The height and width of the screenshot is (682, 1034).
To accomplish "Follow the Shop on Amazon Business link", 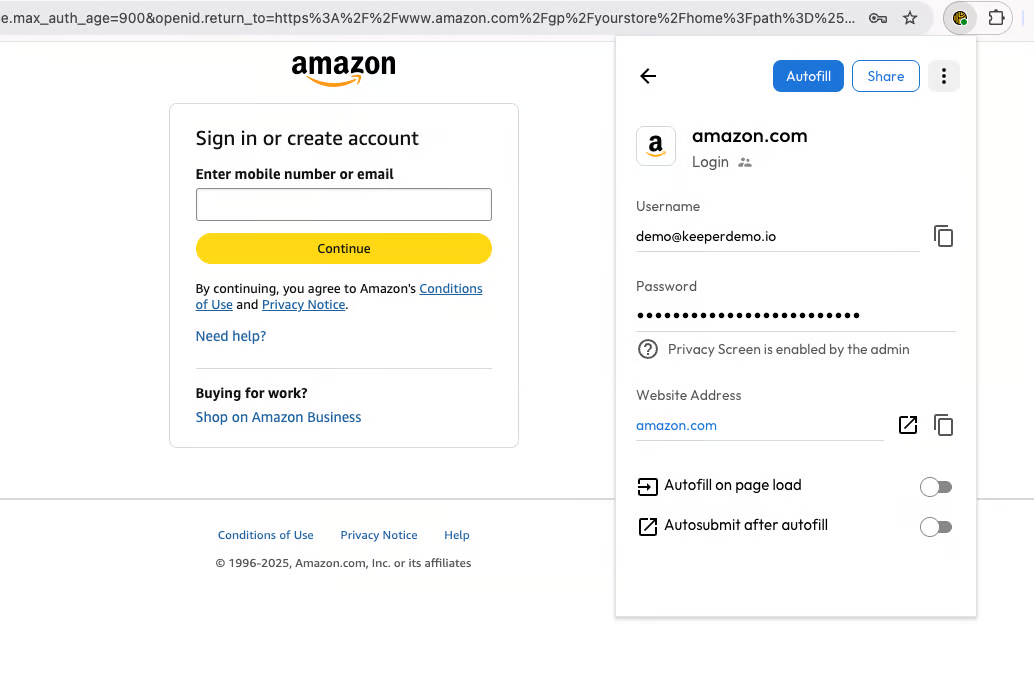I will pyautogui.click(x=278, y=417).
